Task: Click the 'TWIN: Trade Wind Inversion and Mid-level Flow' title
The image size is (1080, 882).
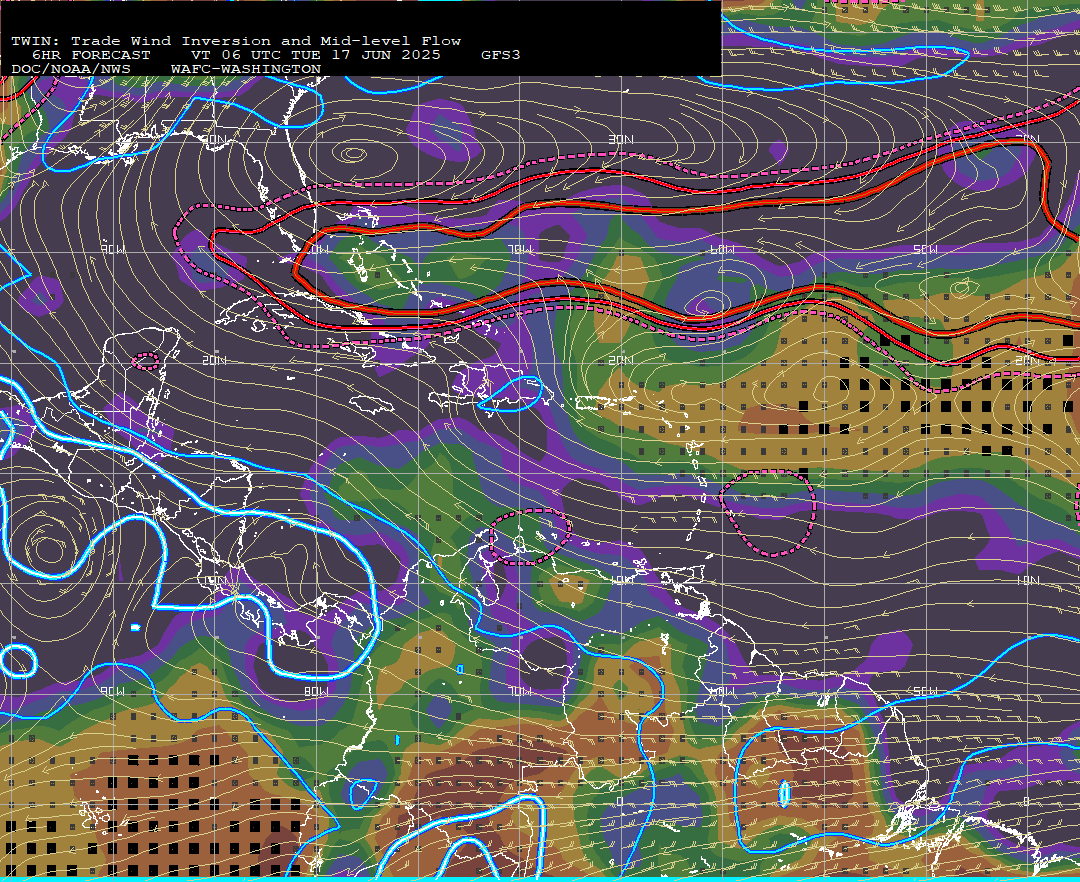Action: click(236, 41)
